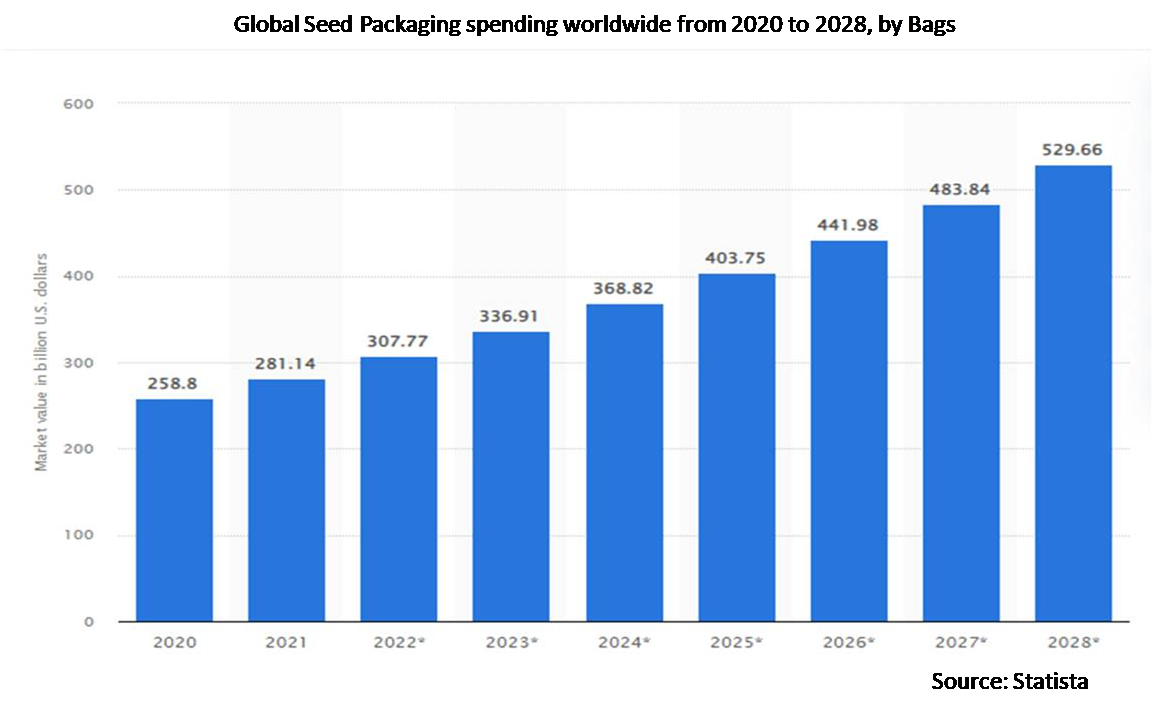Click the 2028* x-axis label
Viewport: 1153px width, 704px height.
coord(1073,645)
